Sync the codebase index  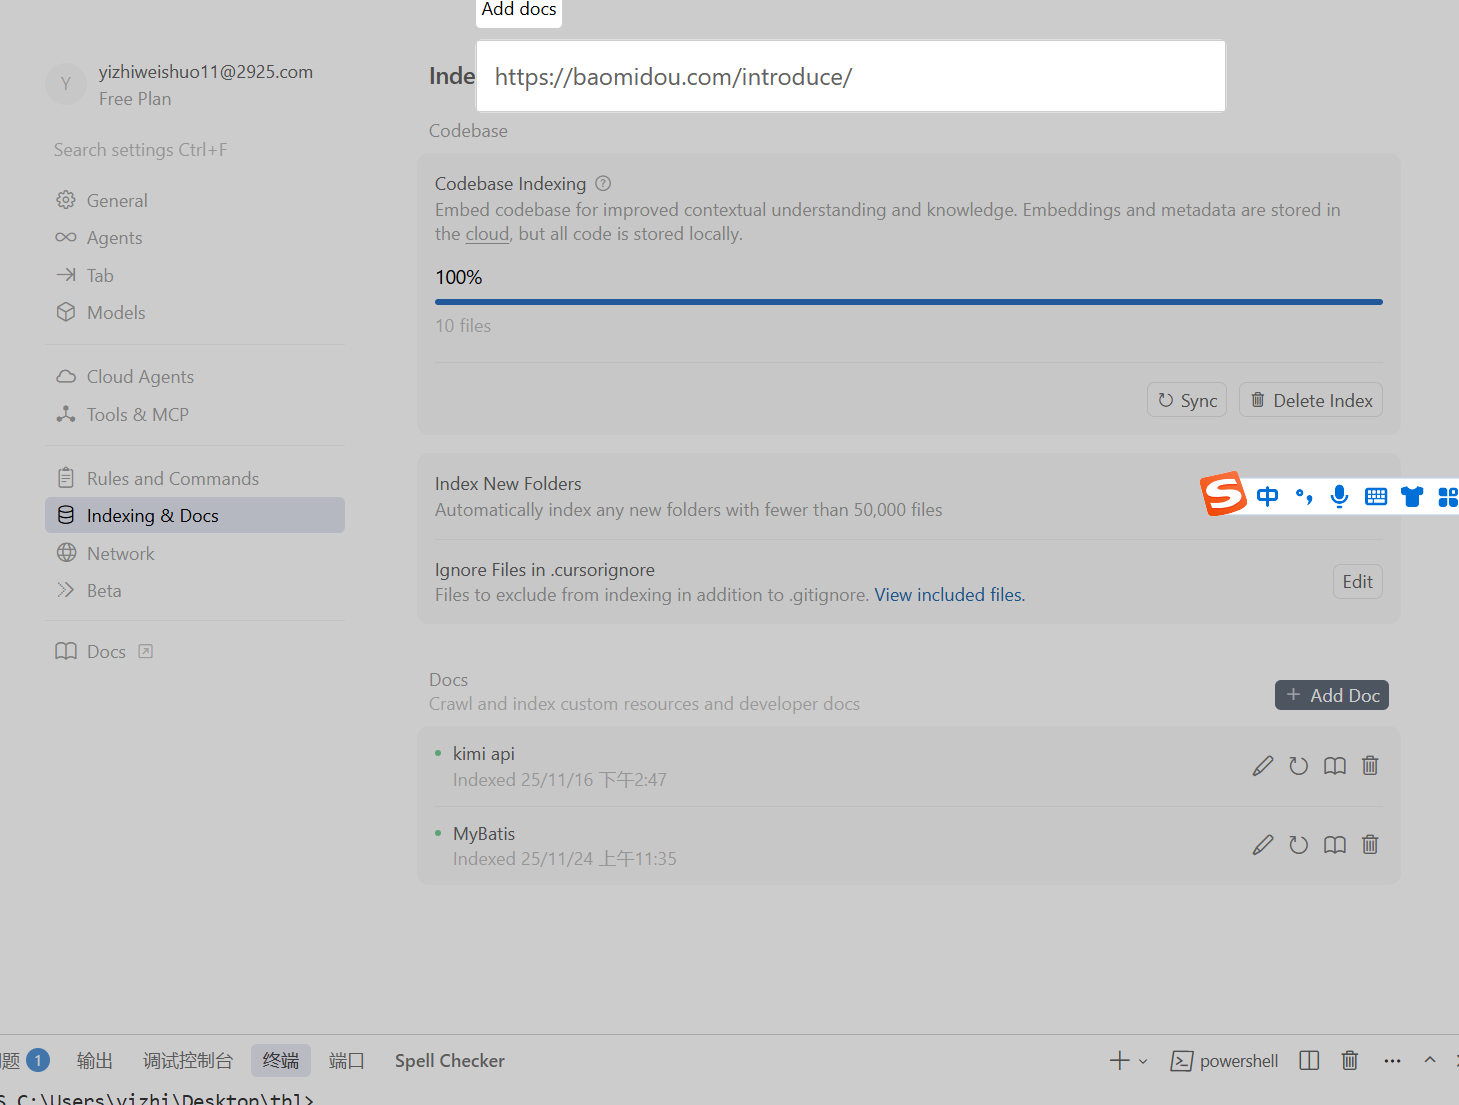point(1187,400)
